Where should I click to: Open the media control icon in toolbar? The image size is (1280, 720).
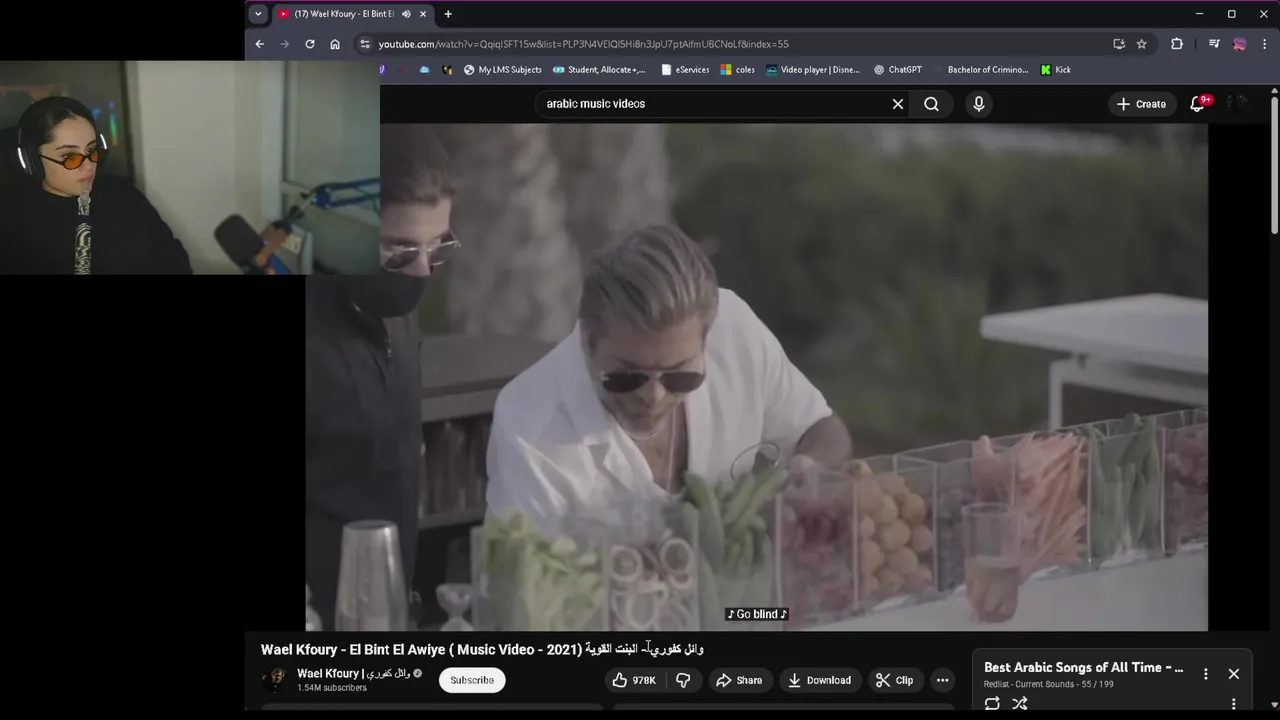[x=1214, y=44]
